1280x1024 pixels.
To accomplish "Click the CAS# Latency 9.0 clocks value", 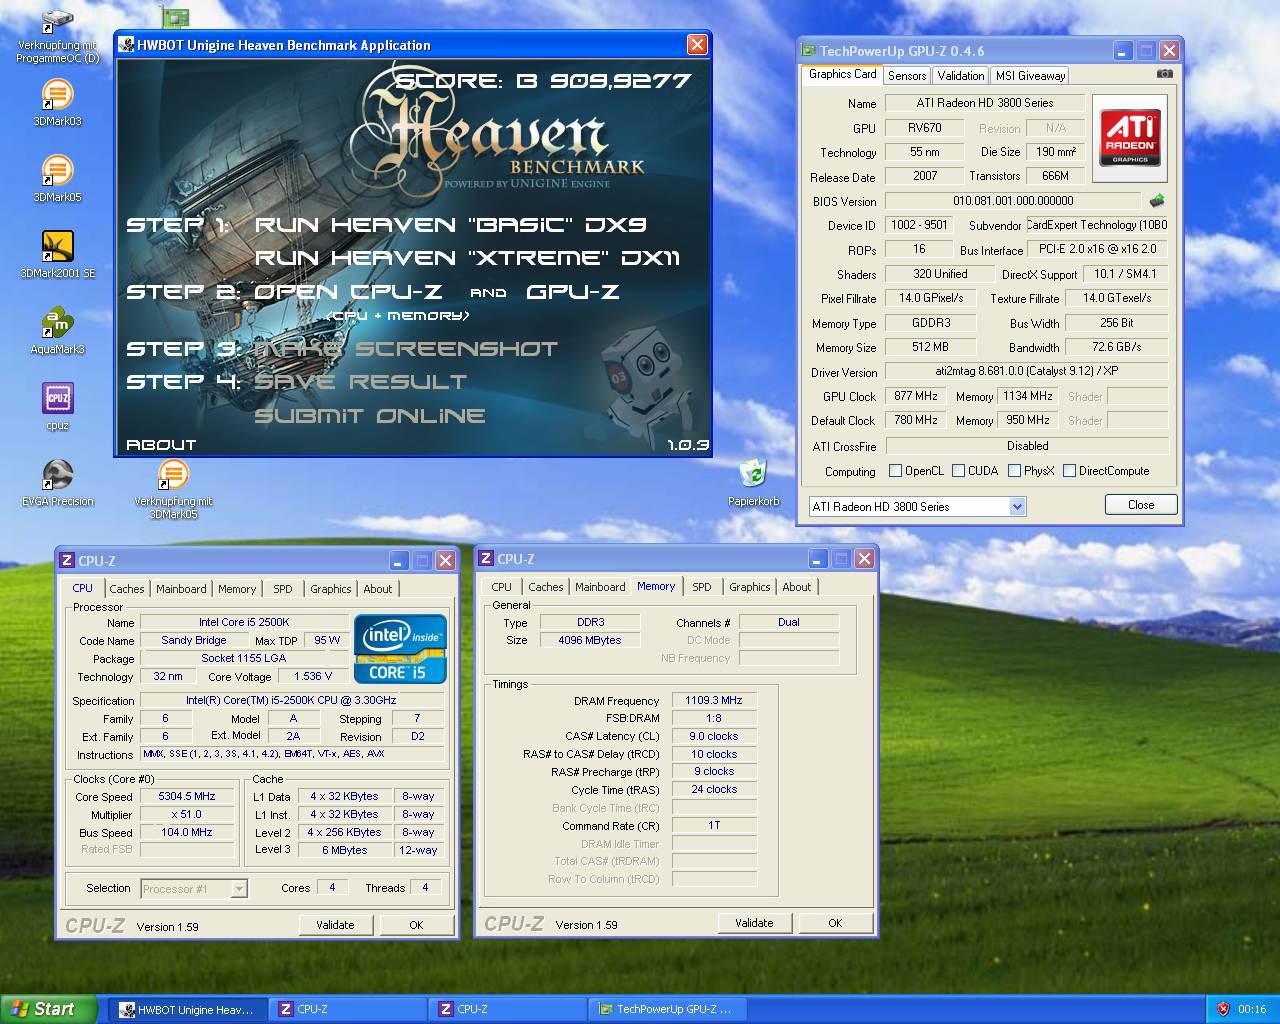I will tap(714, 736).
